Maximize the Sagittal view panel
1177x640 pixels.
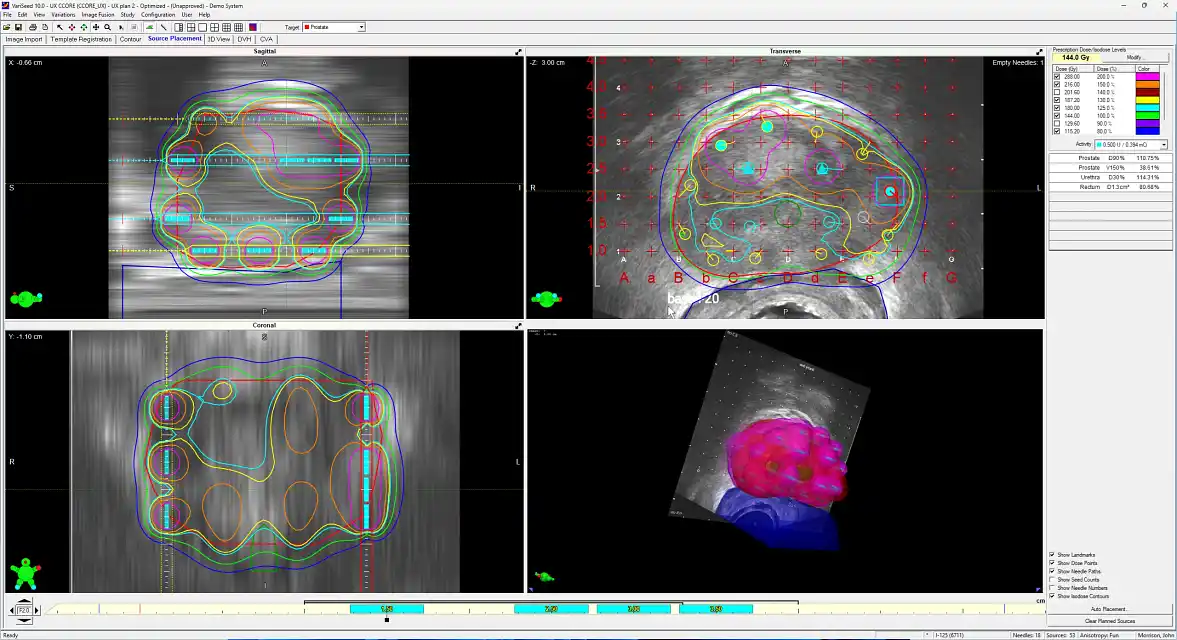(518, 51)
